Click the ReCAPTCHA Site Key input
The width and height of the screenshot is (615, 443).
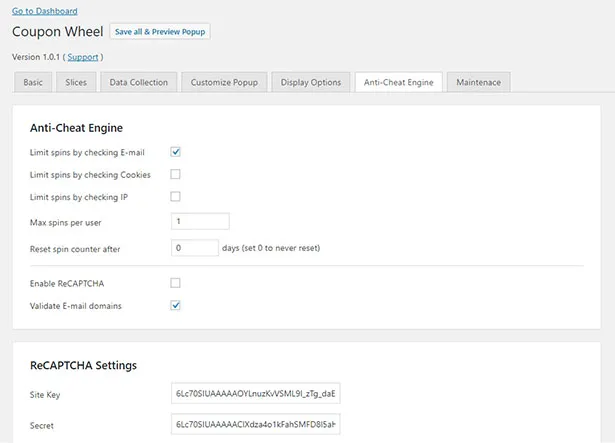257,395
